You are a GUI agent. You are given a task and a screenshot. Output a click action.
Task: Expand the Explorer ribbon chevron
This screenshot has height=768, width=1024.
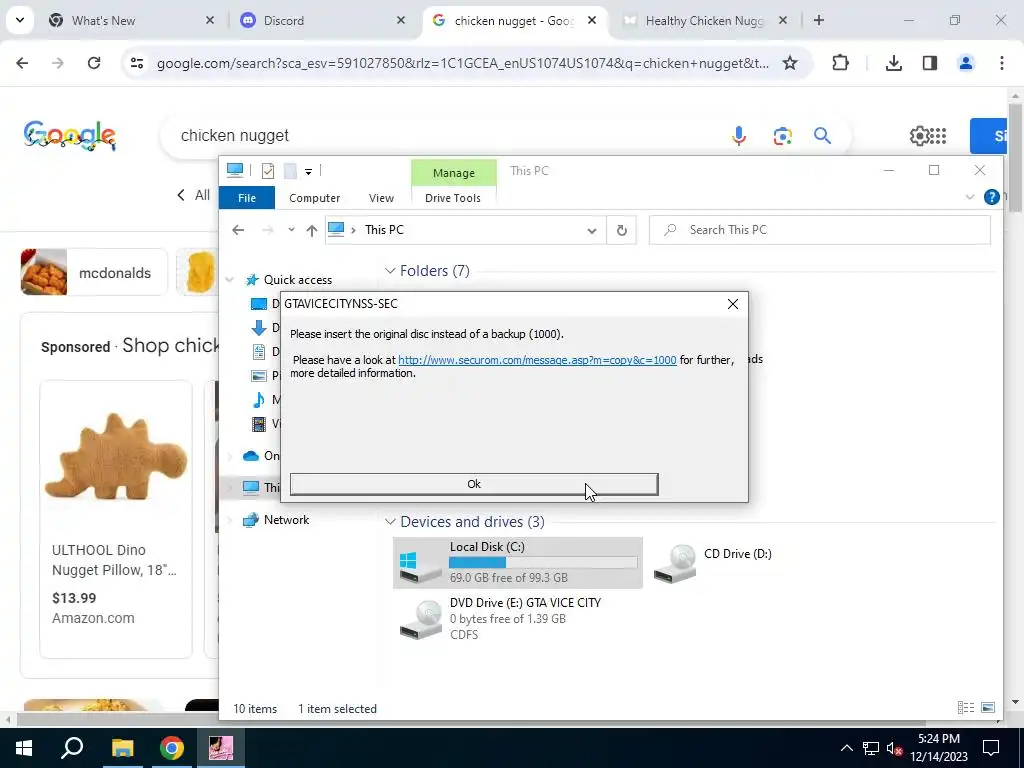click(970, 197)
